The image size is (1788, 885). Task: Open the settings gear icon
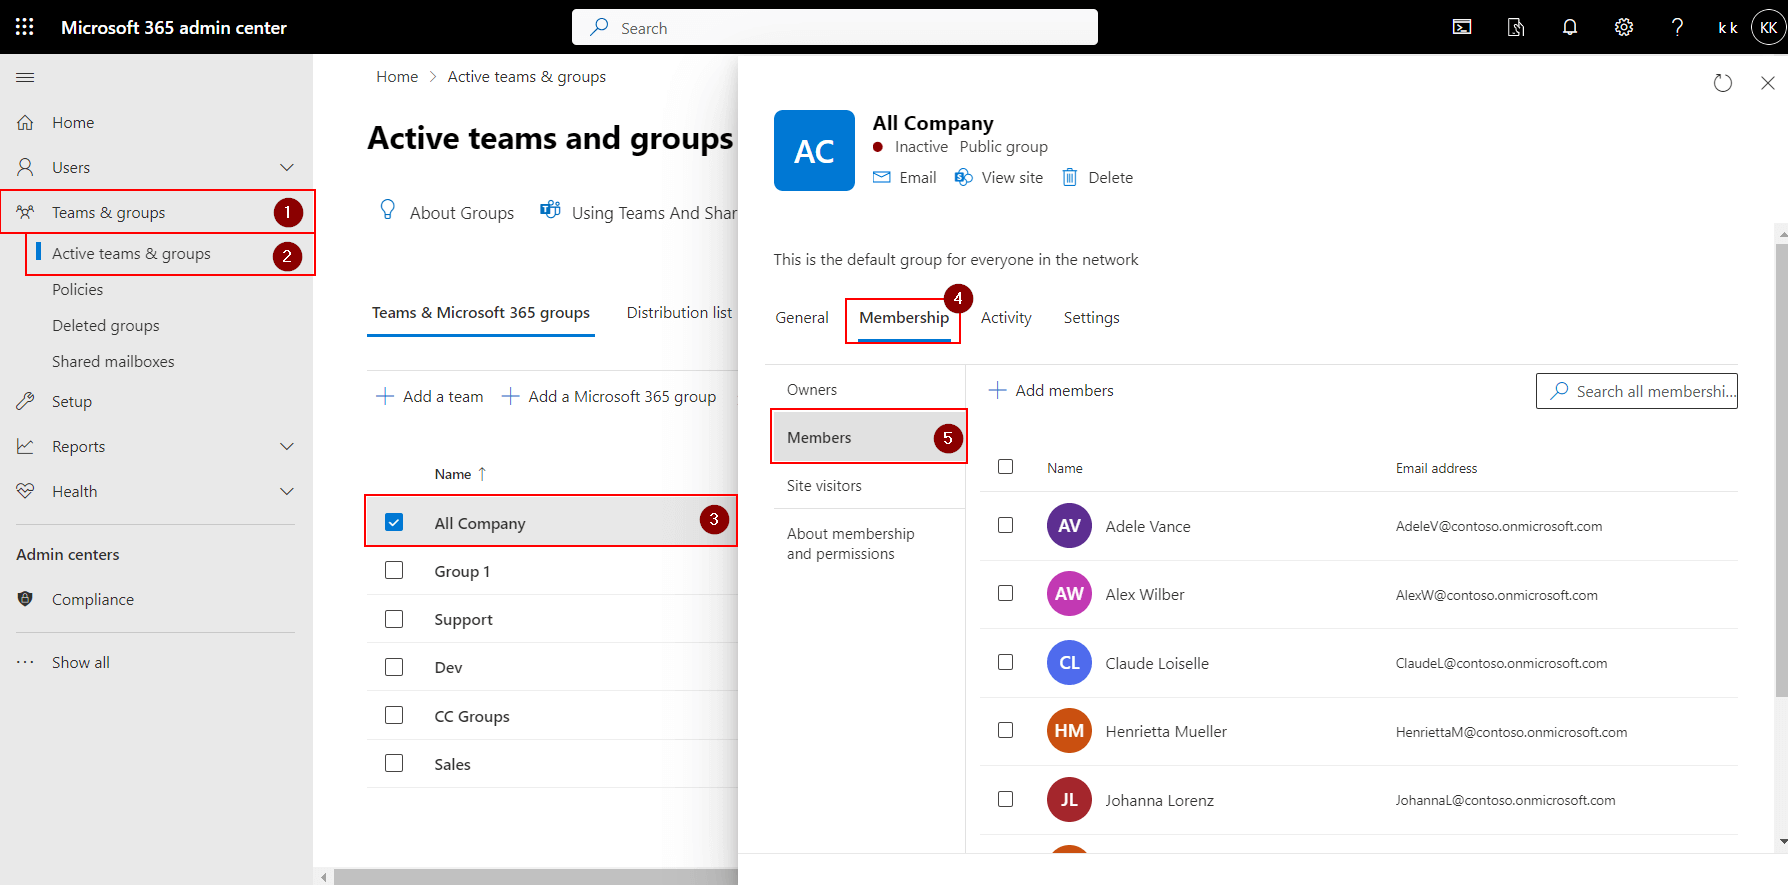(x=1624, y=27)
